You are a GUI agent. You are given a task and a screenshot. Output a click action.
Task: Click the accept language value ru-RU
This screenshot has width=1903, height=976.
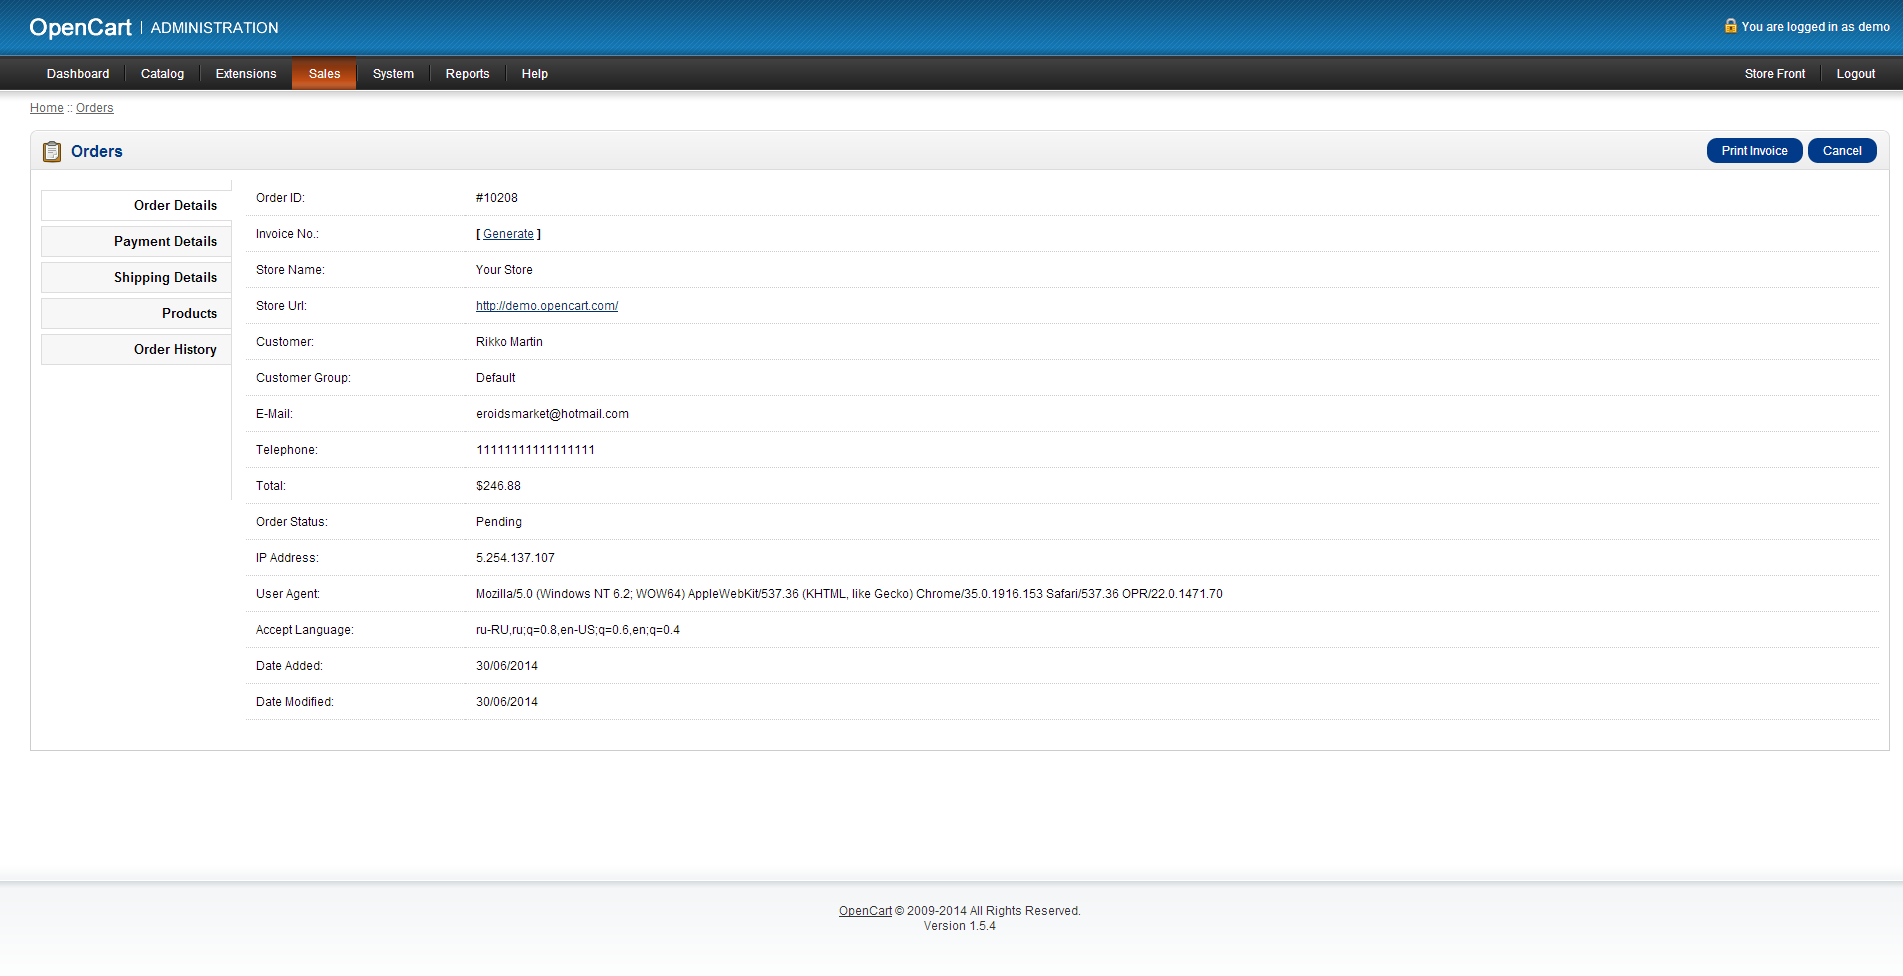578,630
